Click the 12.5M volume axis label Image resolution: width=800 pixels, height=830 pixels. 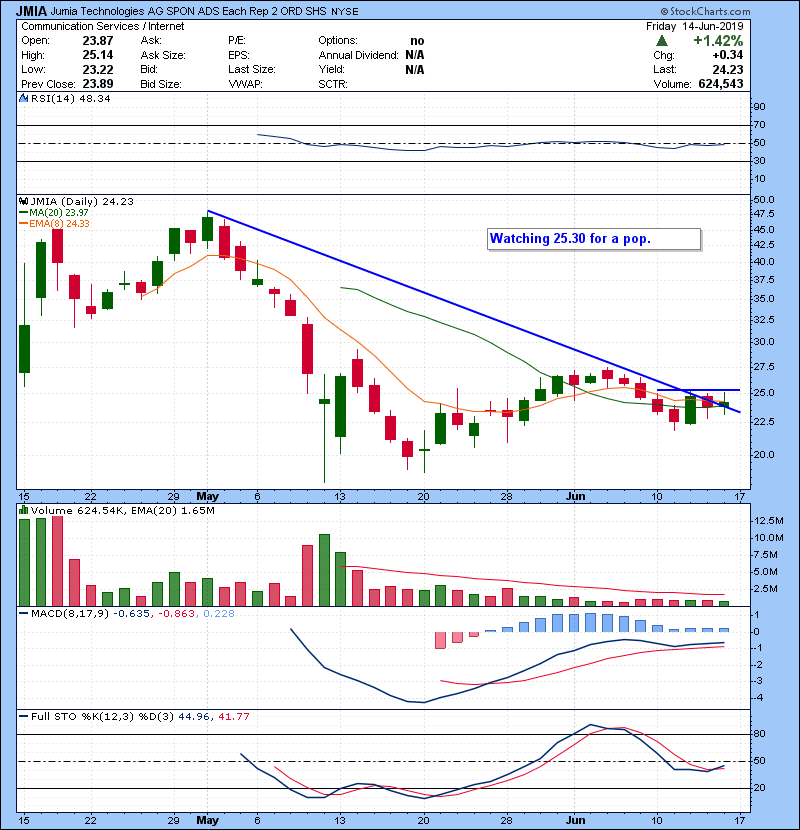[769, 521]
